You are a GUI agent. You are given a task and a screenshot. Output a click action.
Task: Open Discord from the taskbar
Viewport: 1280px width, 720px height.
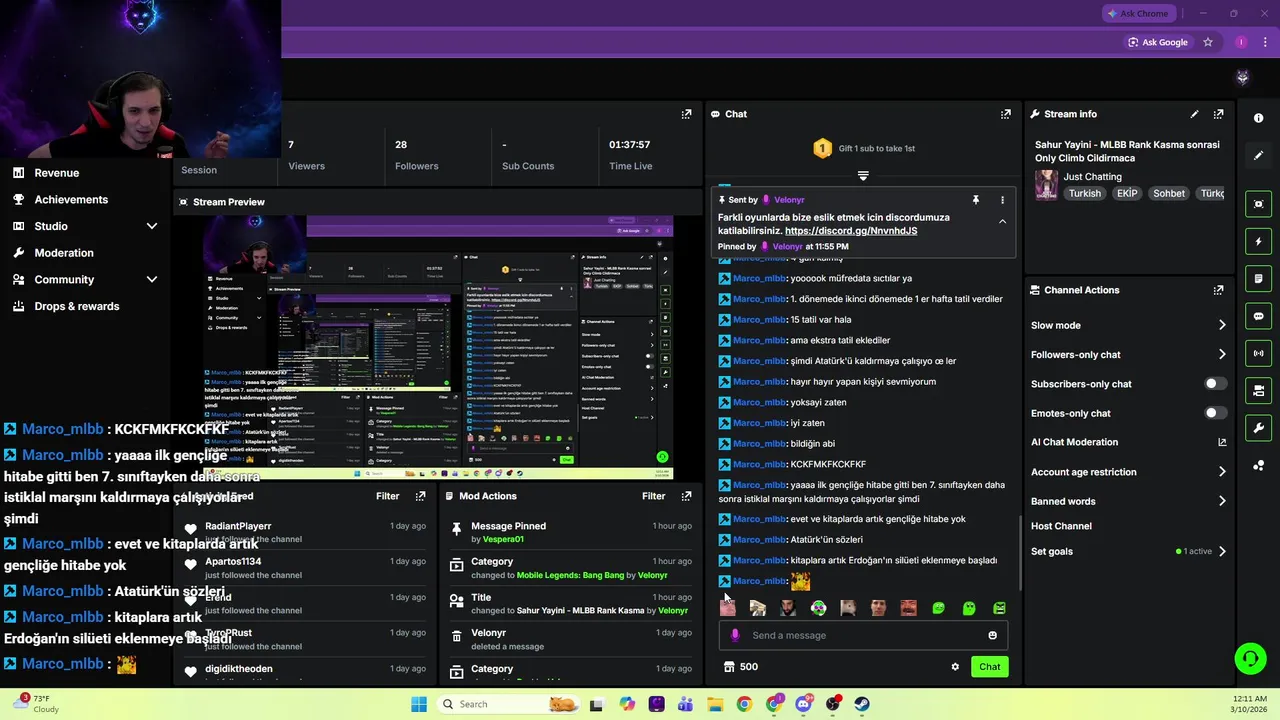coord(803,704)
